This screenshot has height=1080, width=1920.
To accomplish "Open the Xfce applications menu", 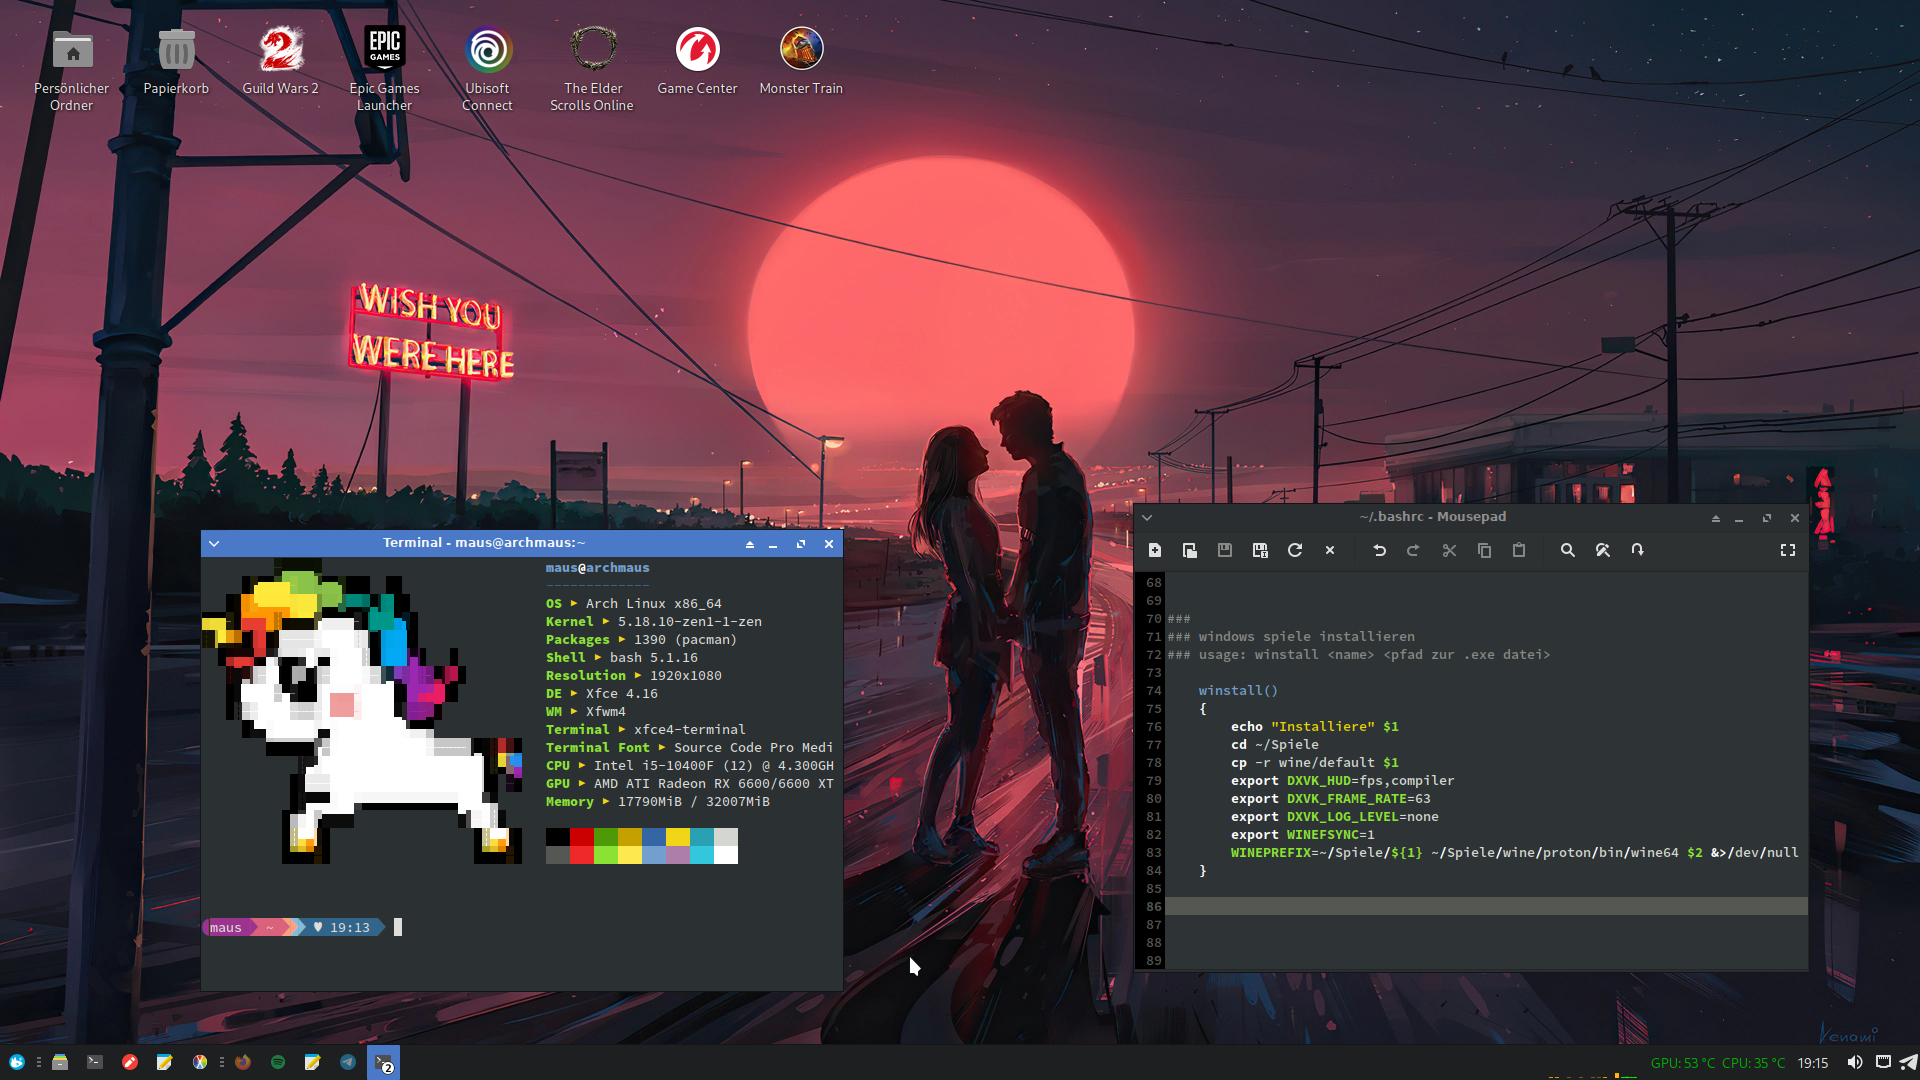I will tap(17, 1062).
